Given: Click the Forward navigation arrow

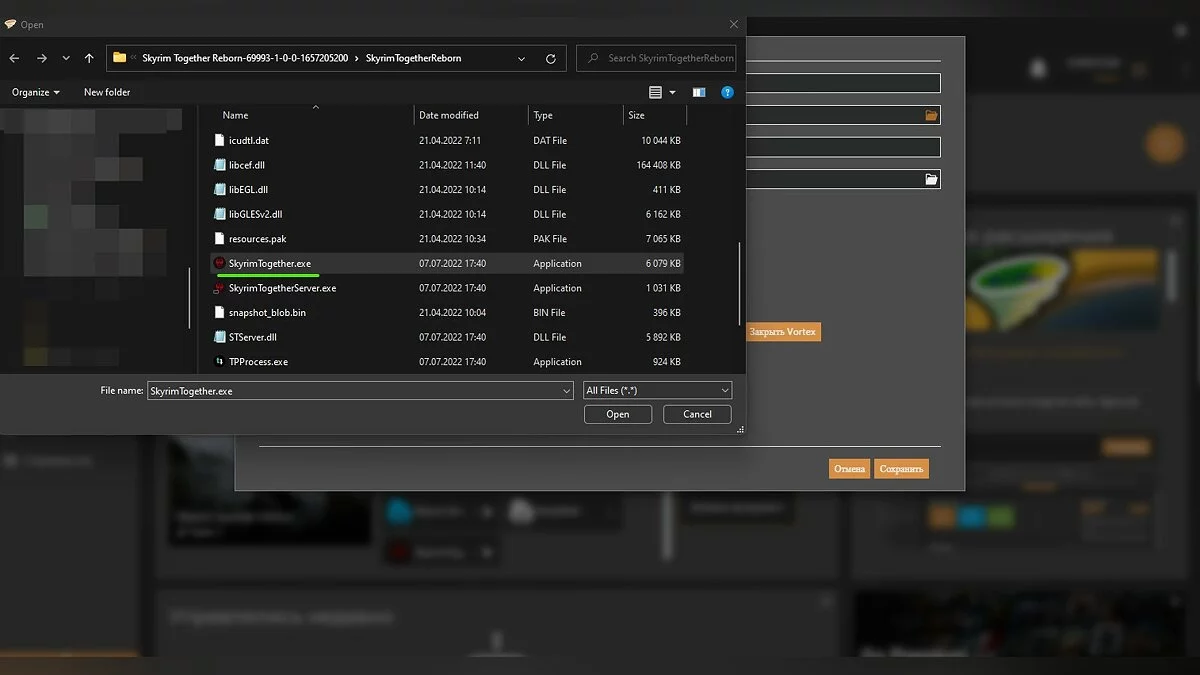Looking at the screenshot, I should 41,59.
